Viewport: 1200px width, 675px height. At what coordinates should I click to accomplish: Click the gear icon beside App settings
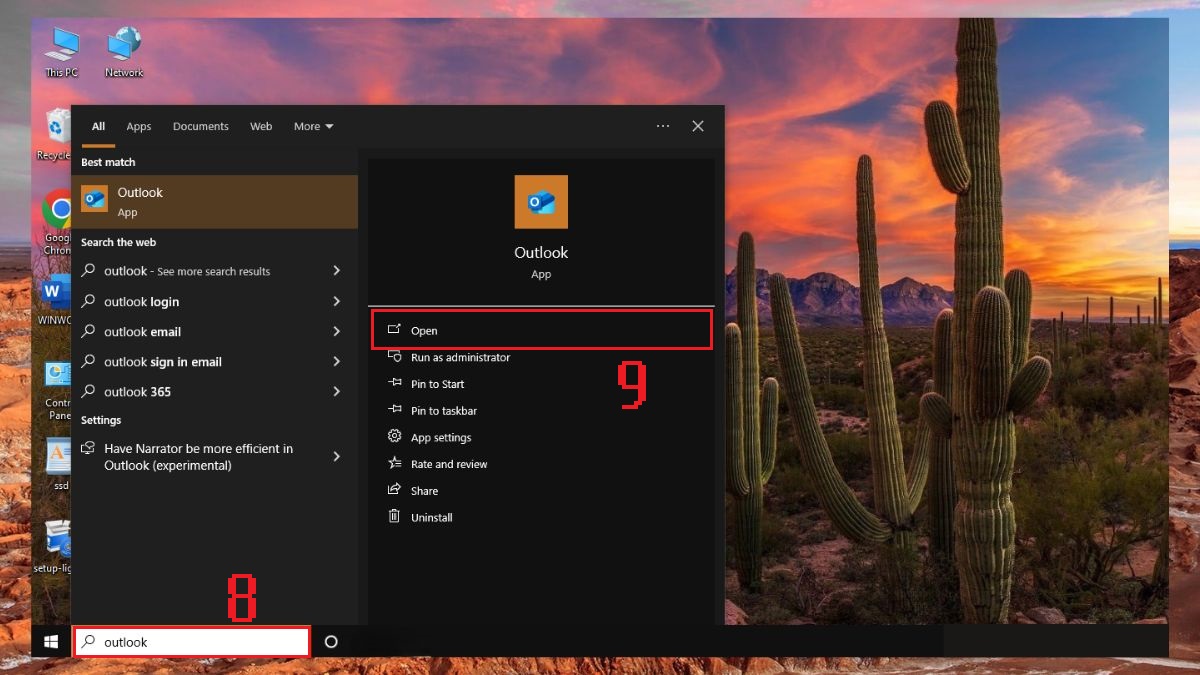tap(394, 437)
